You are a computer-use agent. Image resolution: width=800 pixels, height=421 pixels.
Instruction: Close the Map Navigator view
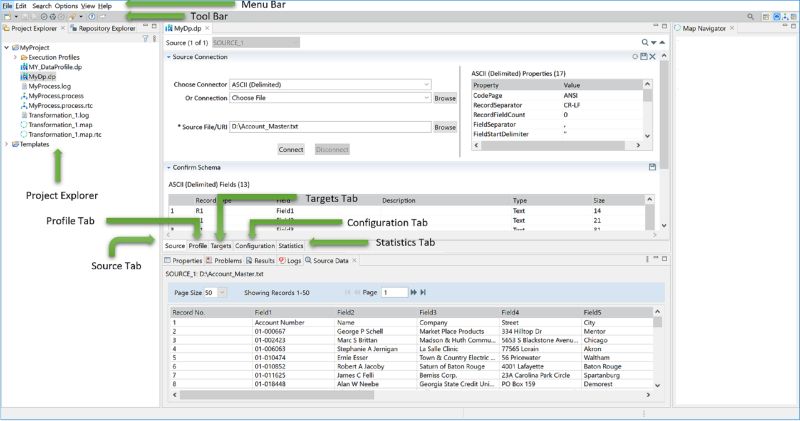tap(732, 28)
